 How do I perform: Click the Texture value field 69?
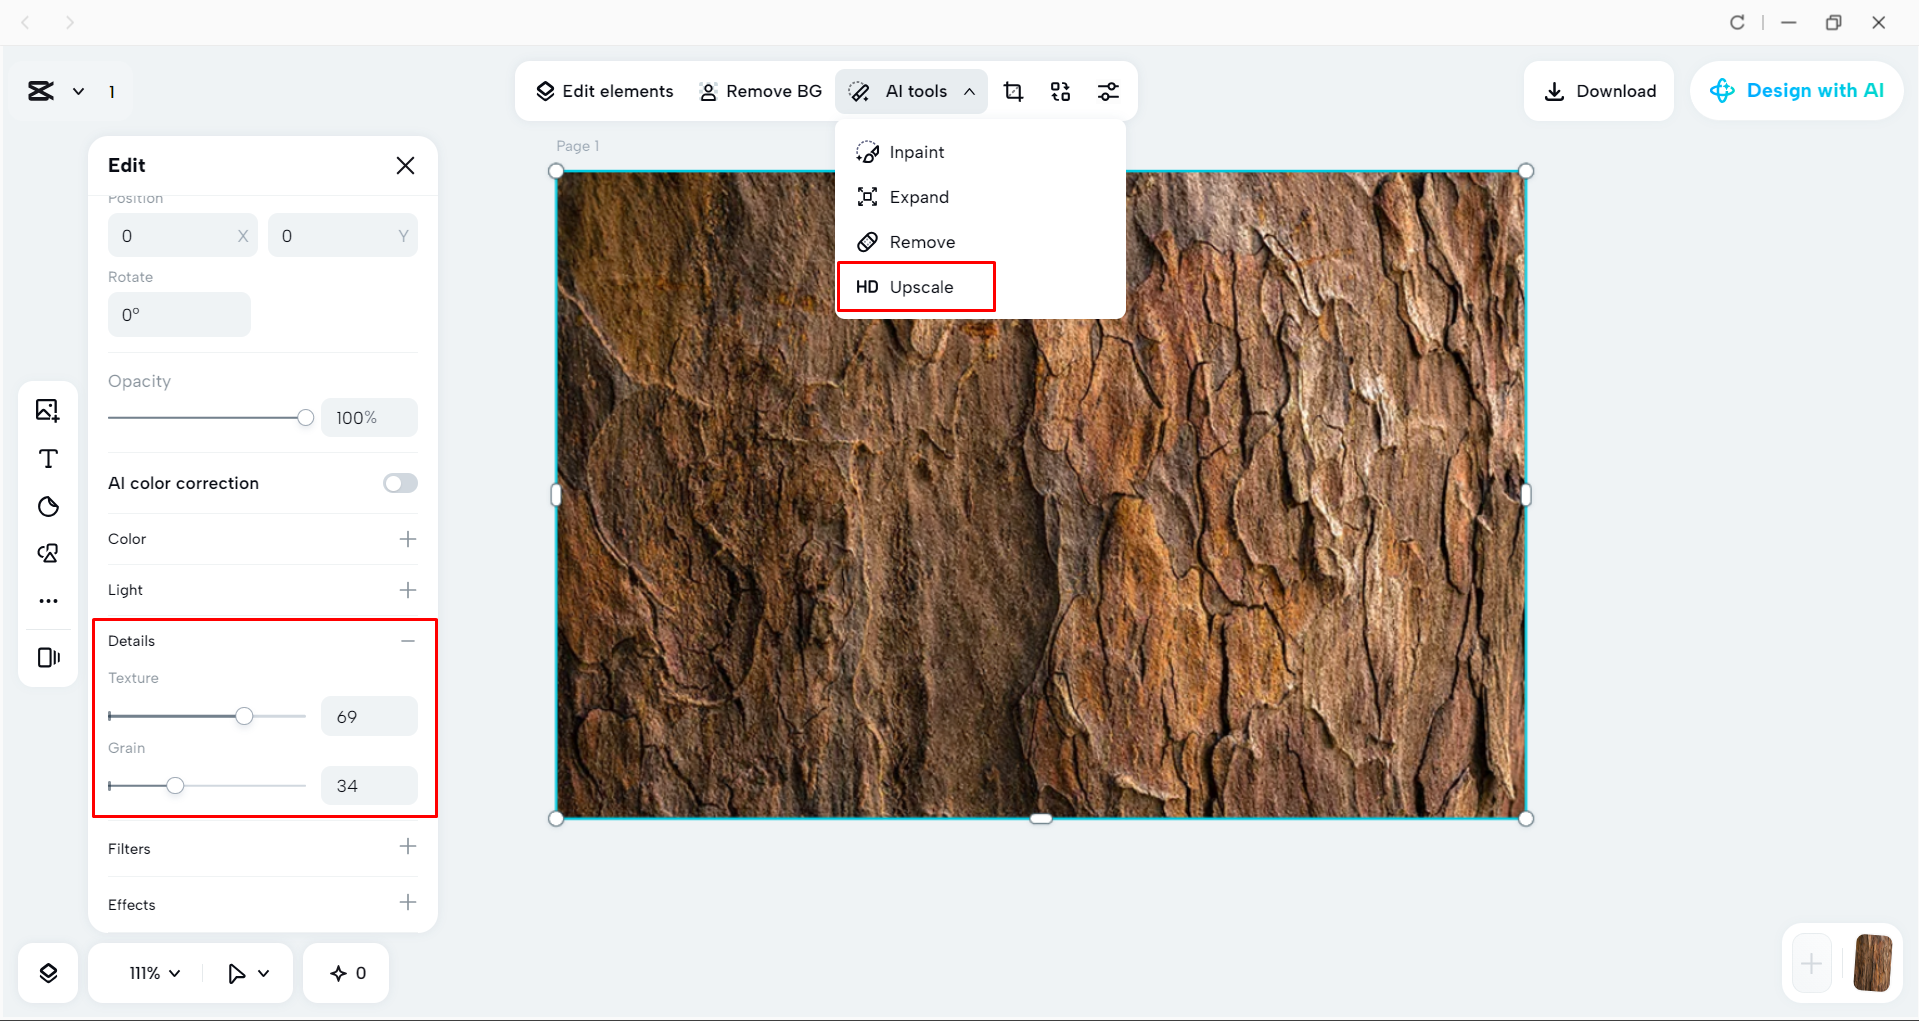(x=369, y=716)
